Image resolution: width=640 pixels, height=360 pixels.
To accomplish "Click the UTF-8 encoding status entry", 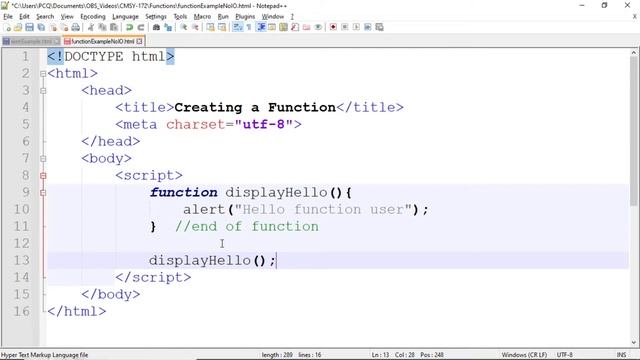I will pyautogui.click(x=564, y=355).
